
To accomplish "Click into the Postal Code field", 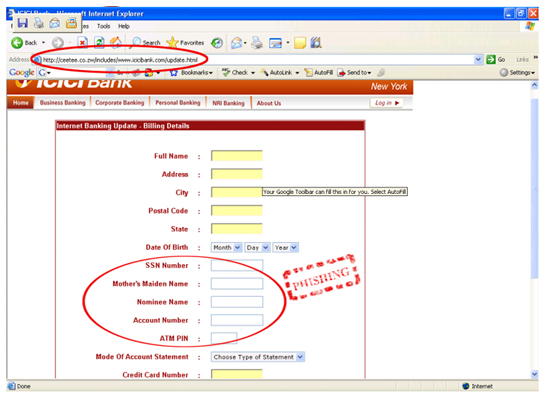I will [237, 210].
